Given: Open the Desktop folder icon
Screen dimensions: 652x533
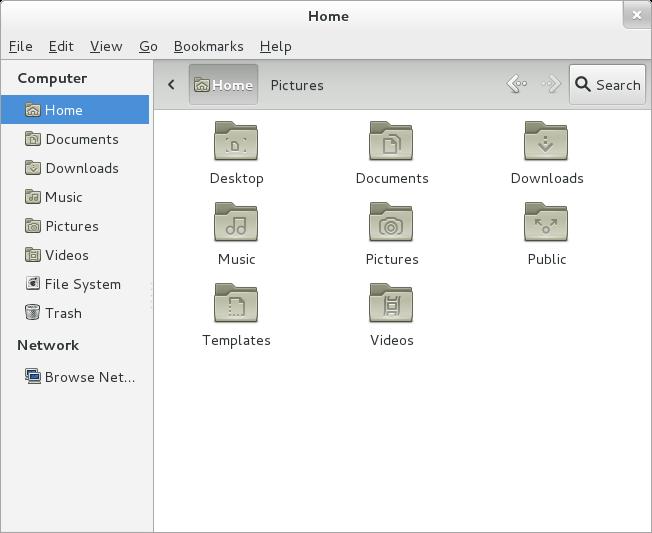Looking at the screenshot, I should pyautogui.click(x=236, y=142).
